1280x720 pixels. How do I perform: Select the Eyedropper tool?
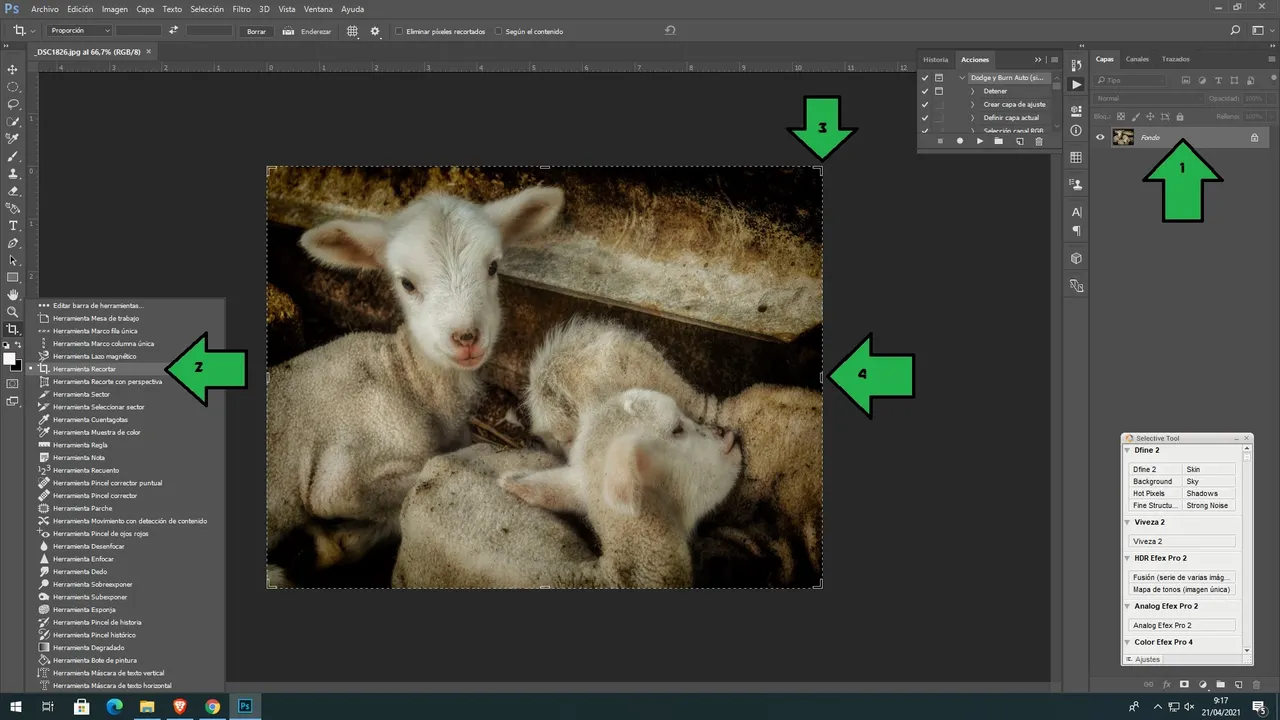[13, 139]
